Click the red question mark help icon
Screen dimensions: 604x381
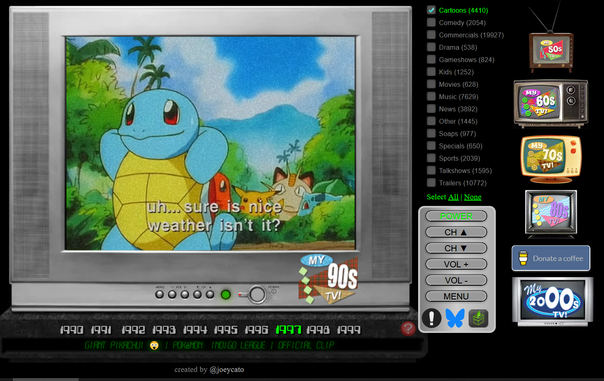pyautogui.click(x=408, y=329)
